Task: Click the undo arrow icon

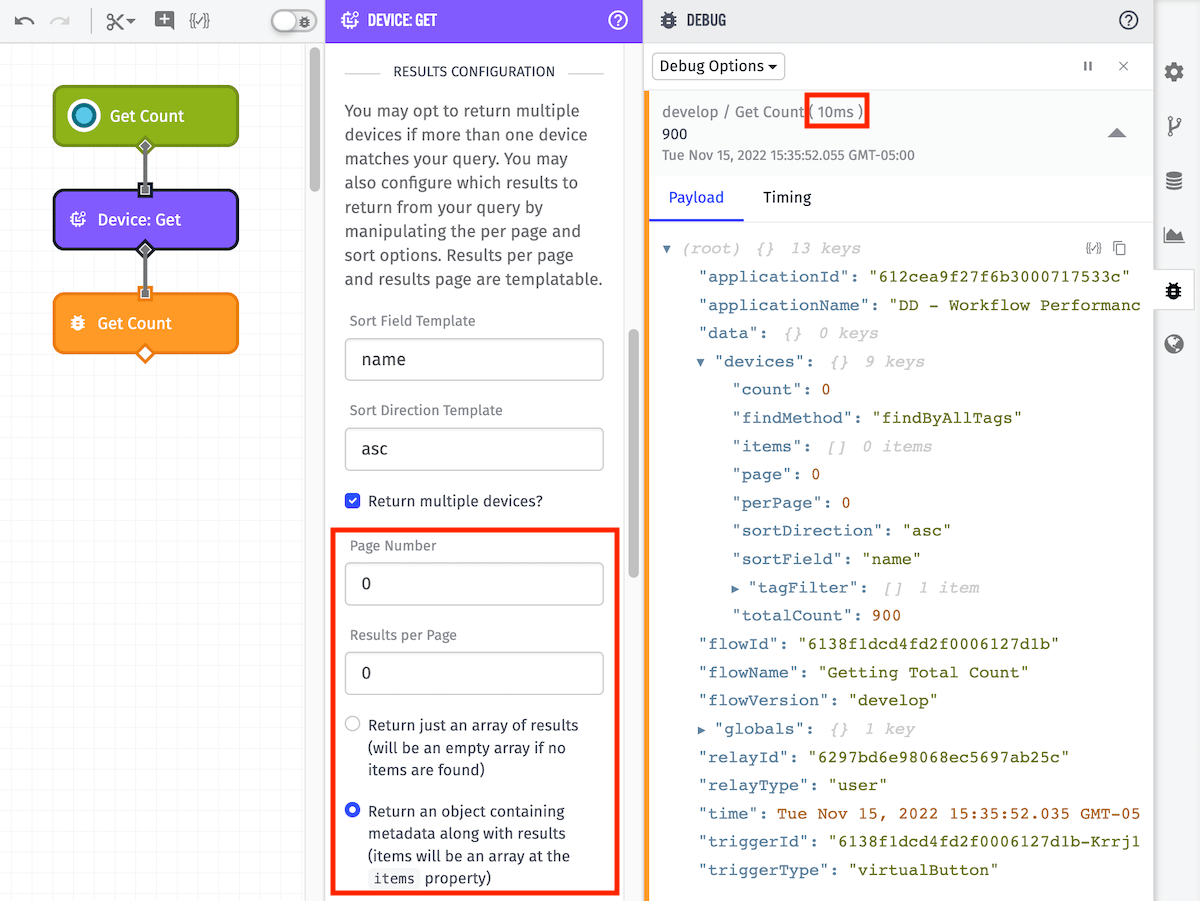Action: click(25, 21)
